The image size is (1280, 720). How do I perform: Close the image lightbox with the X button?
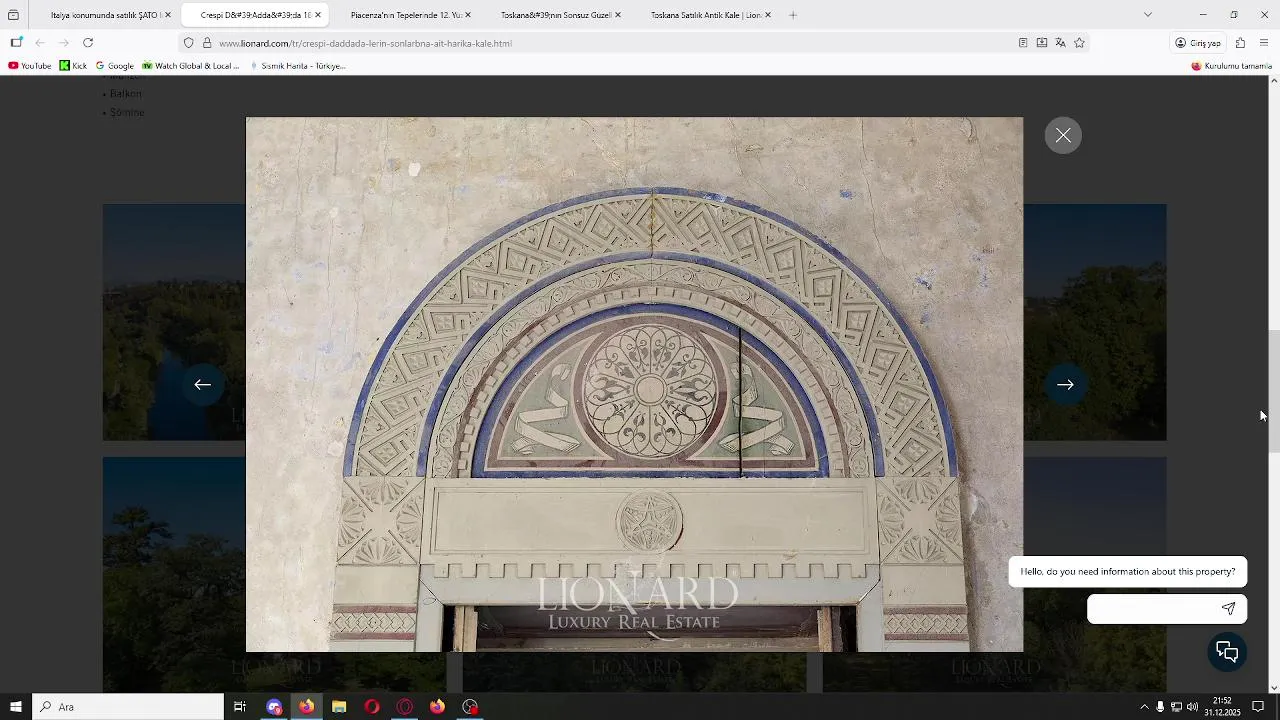1063,136
